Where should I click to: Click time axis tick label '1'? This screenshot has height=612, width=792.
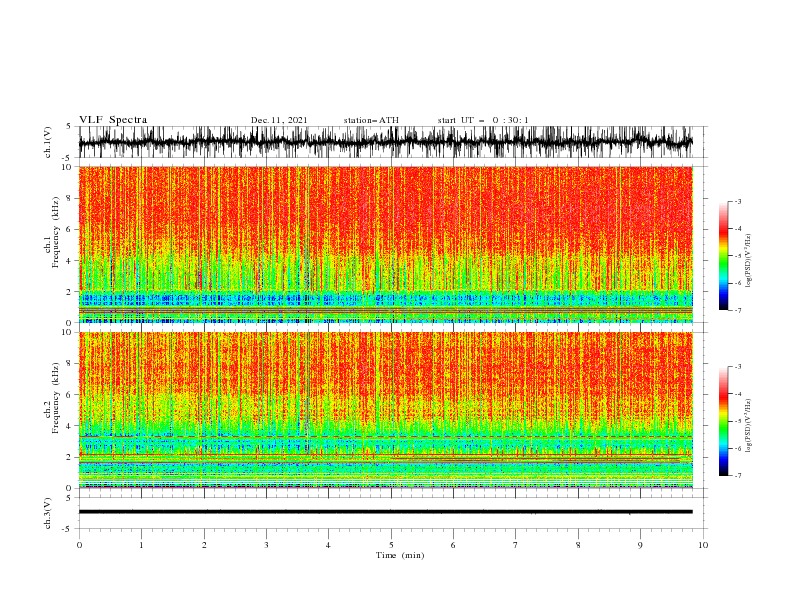pos(141,545)
